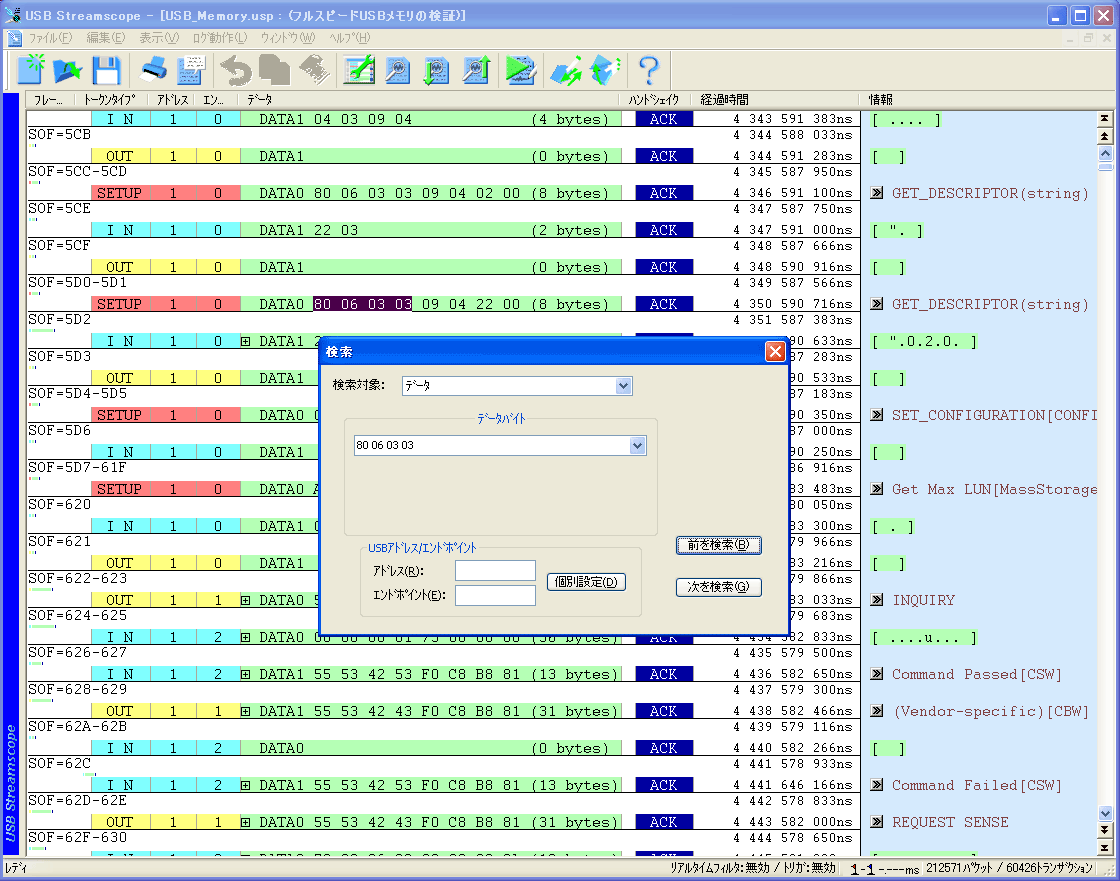Close the 検索 dialog
The image size is (1120, 881).
(774, 352)
